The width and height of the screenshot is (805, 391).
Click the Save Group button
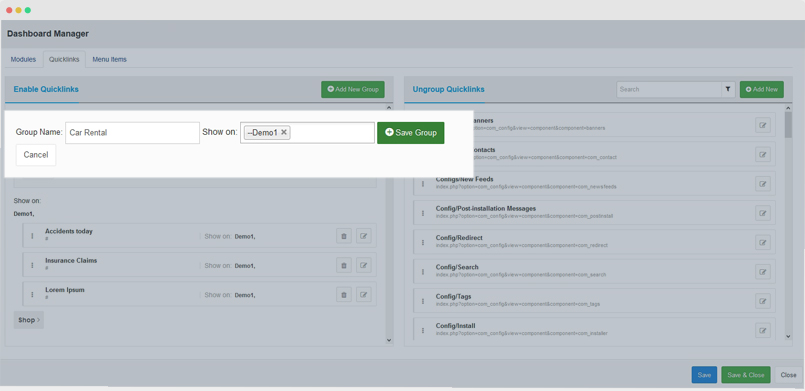(411, 132)
